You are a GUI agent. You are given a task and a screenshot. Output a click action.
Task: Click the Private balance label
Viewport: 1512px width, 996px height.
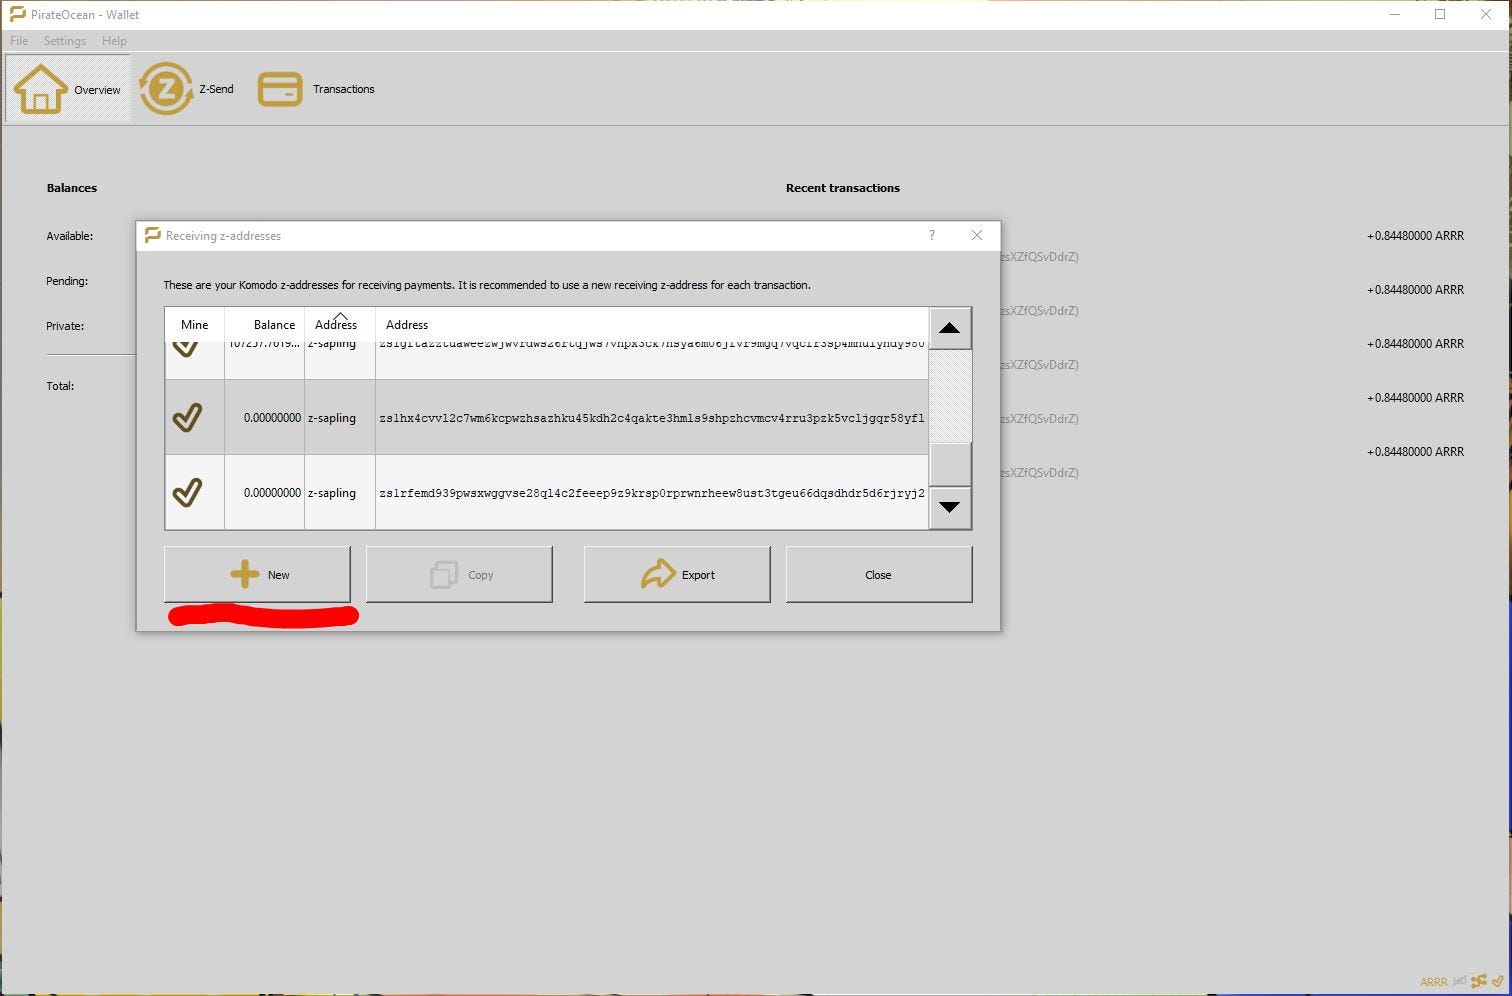pyautogui.click(x=65, y=326)
